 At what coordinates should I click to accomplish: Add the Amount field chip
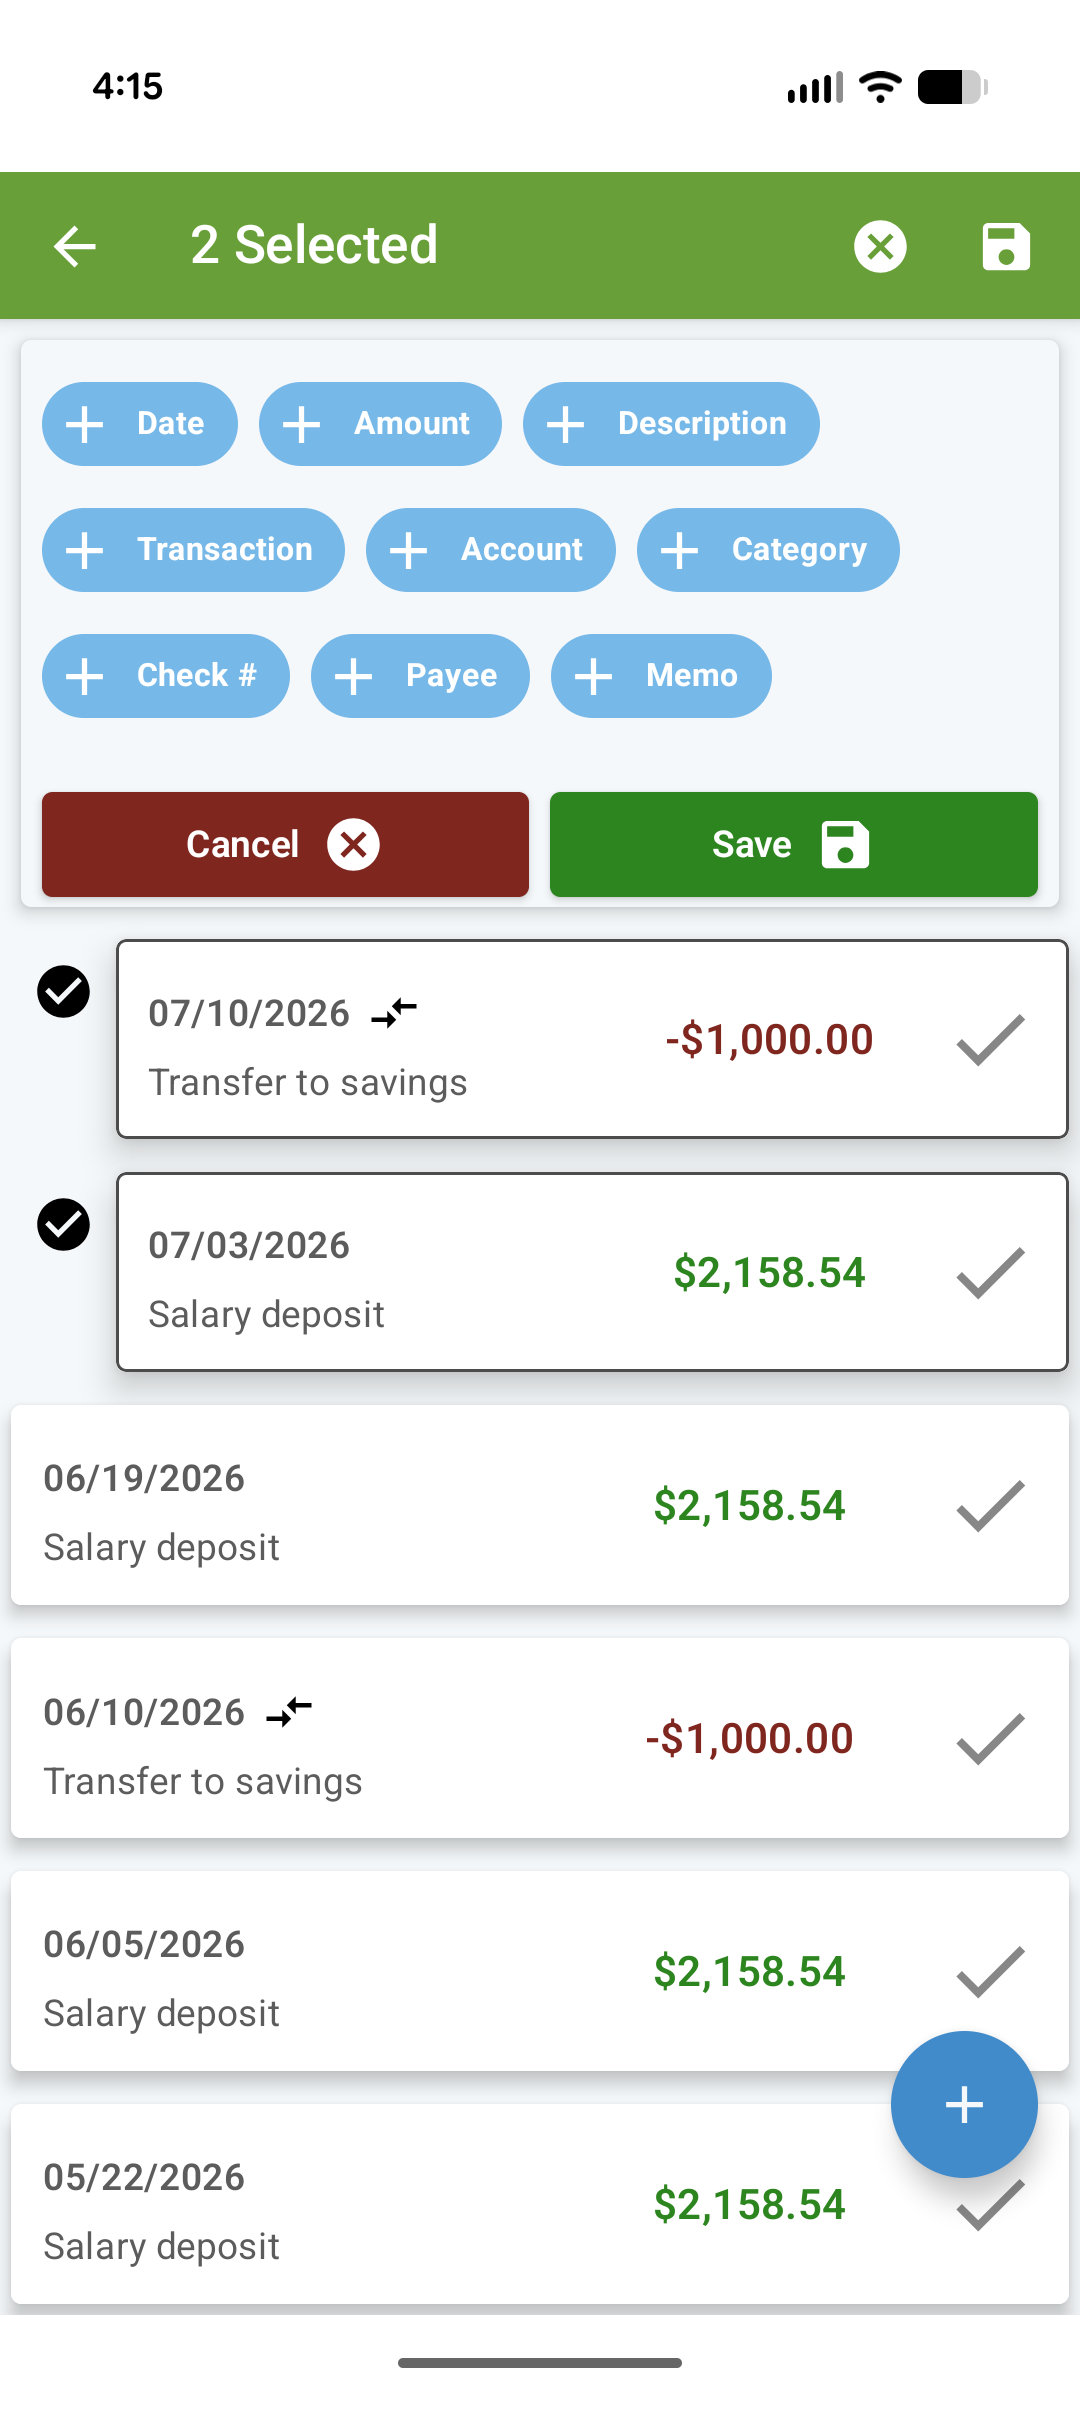point(380,424)
